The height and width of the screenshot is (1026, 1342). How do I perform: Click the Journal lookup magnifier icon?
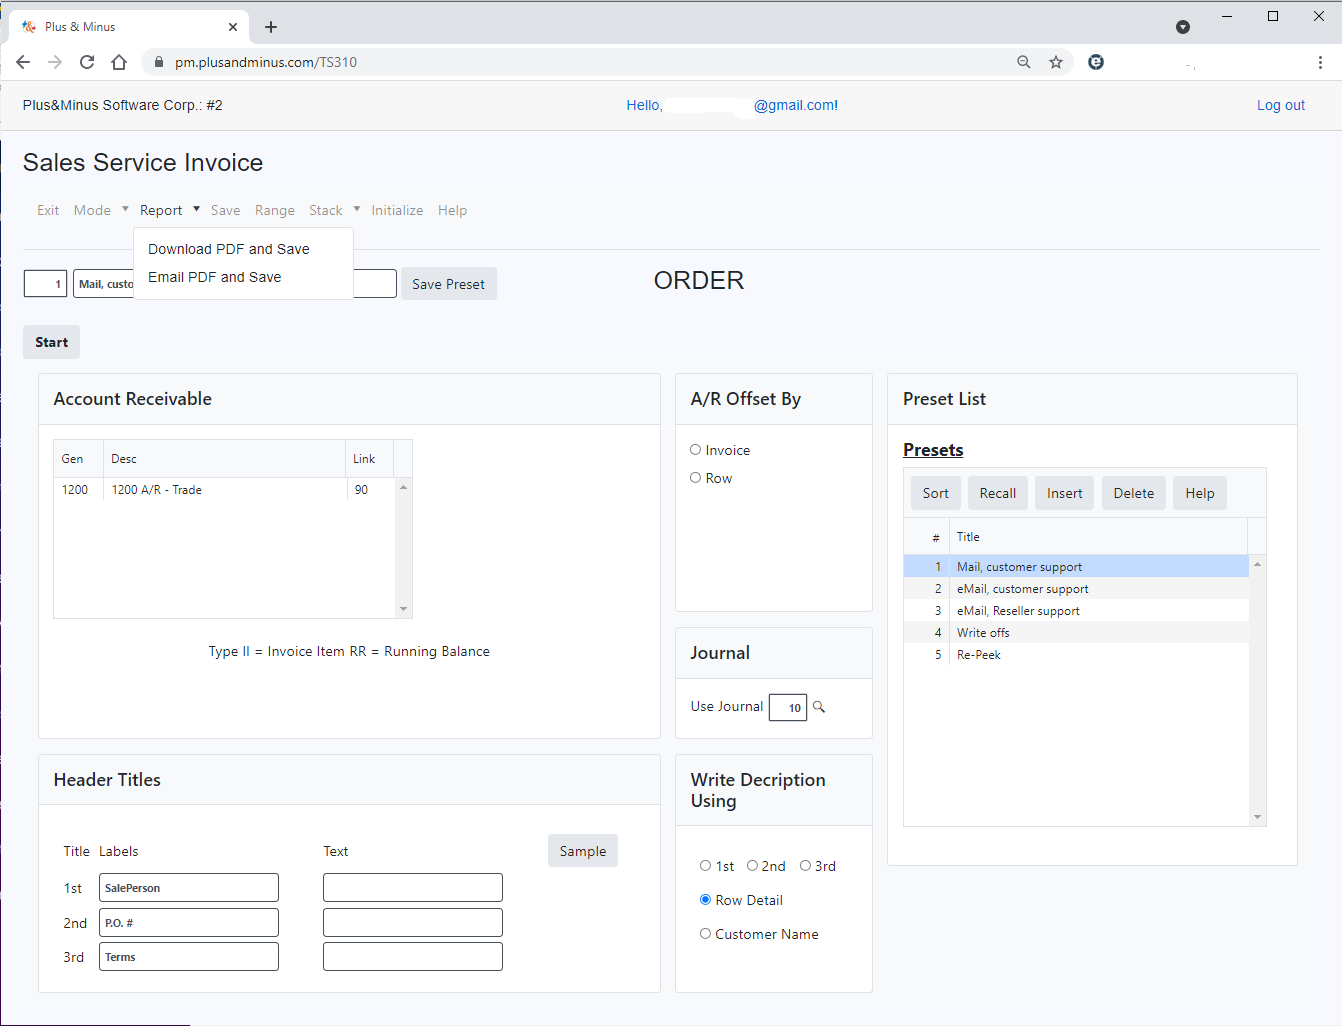pos(819,707)
